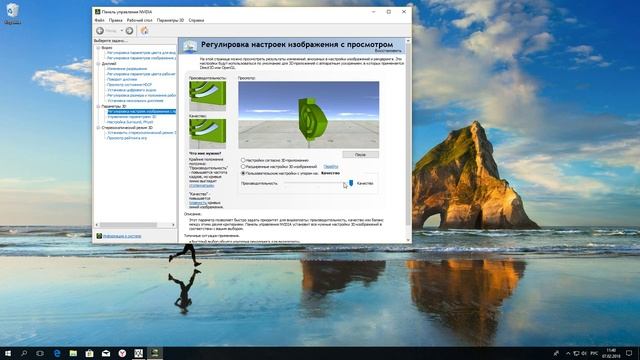Collapse the Параметры 3D tree section
Viewport: 640px width, 360px height.
point(98,106)
